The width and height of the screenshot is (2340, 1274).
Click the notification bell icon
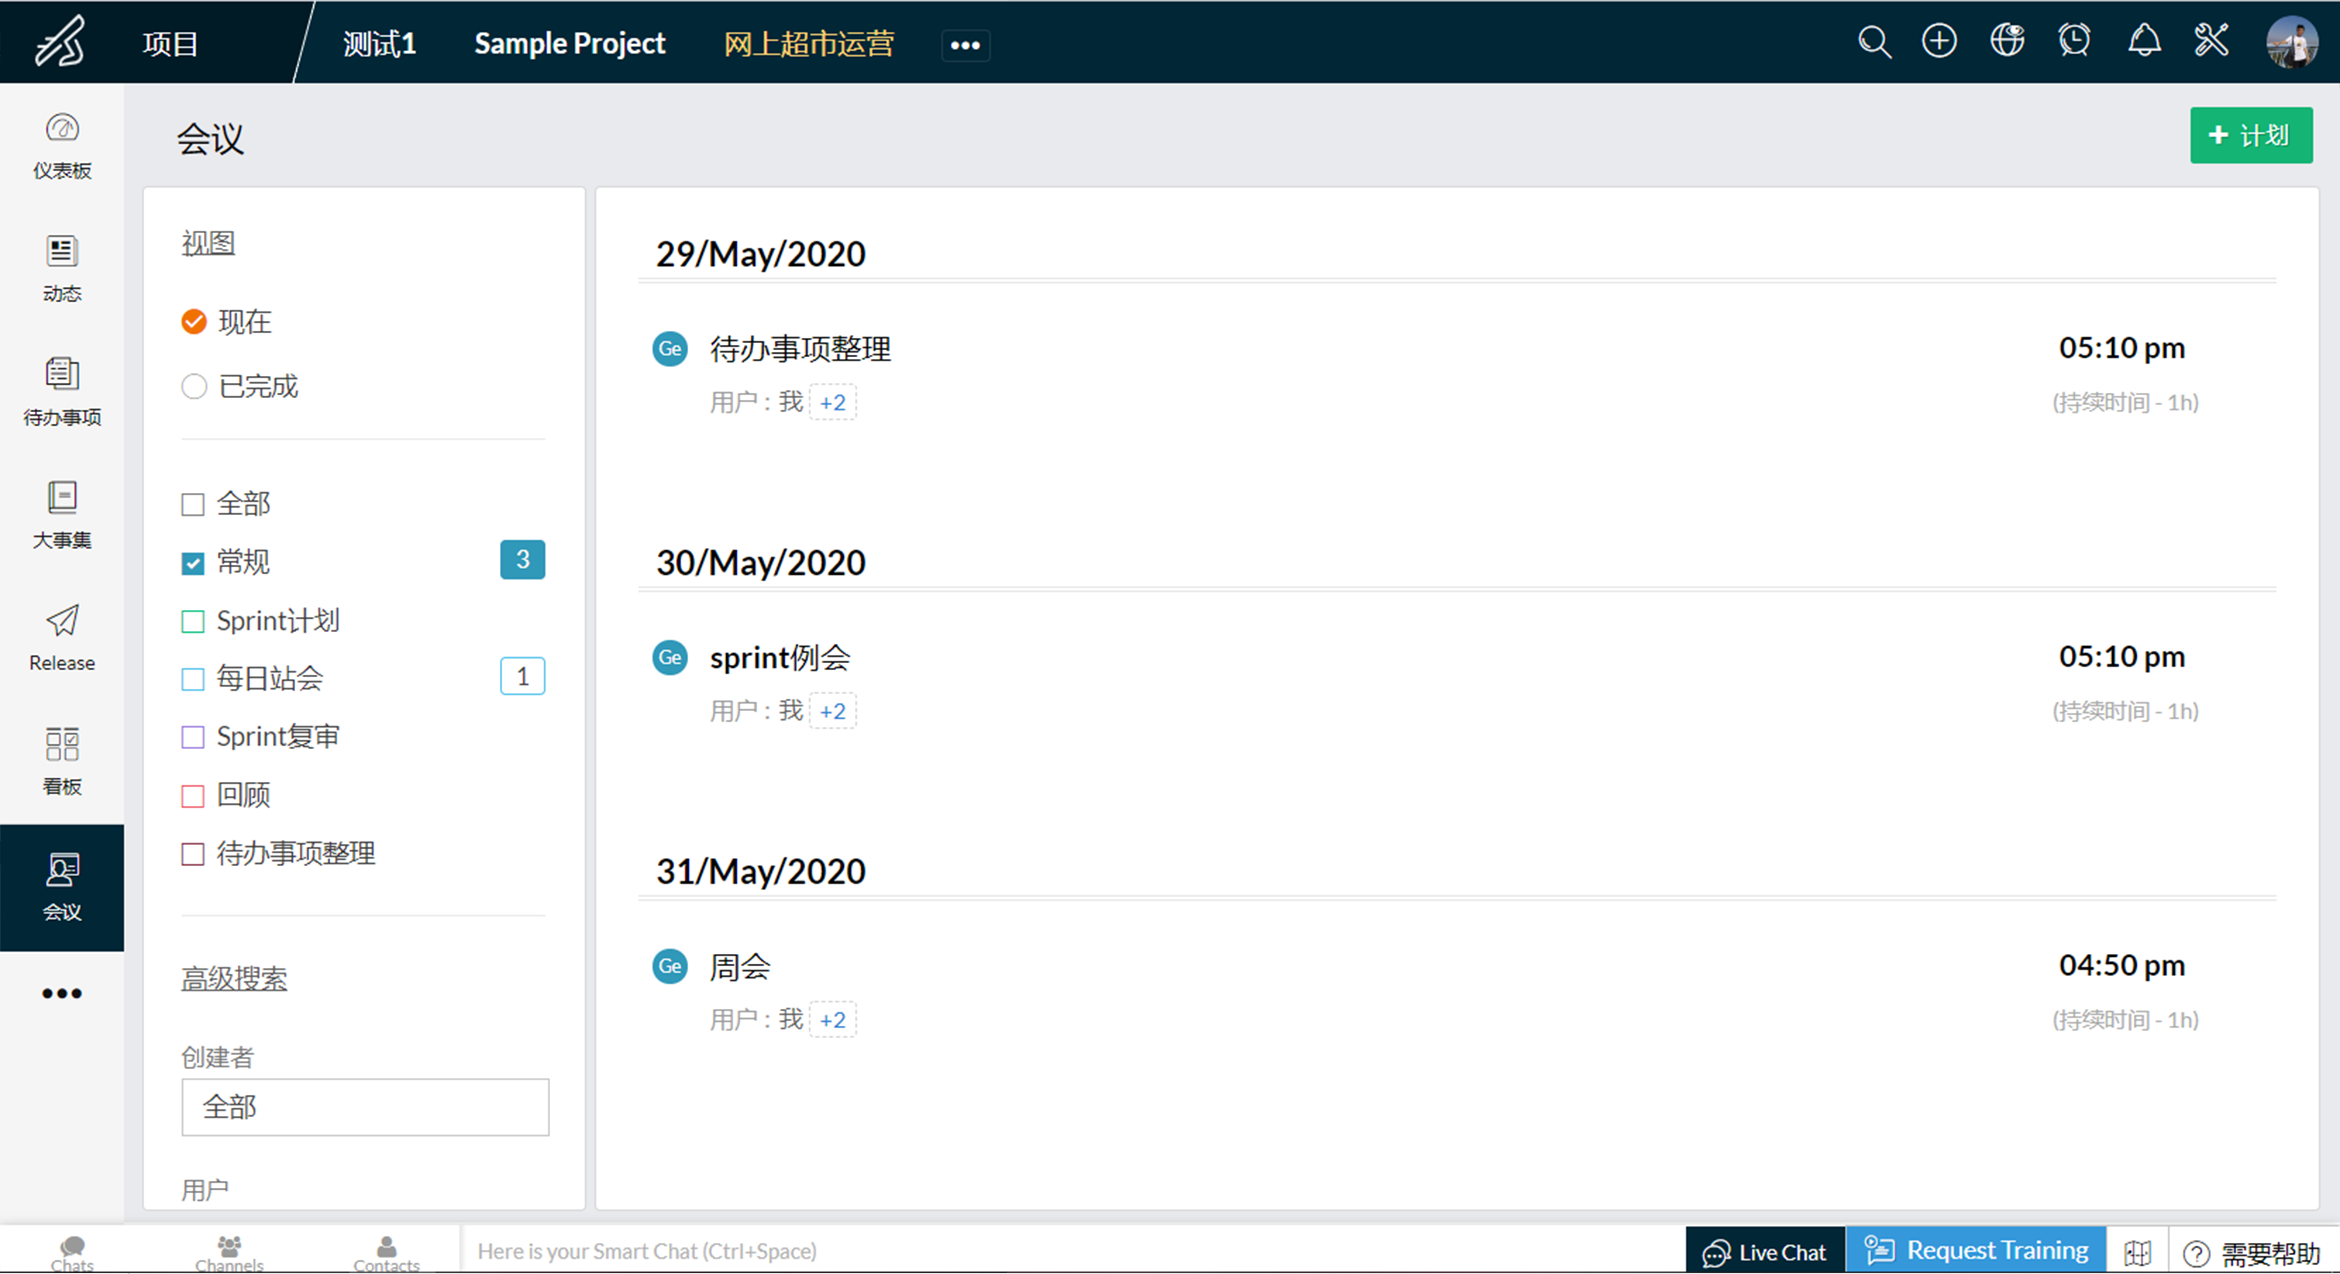2143,42
